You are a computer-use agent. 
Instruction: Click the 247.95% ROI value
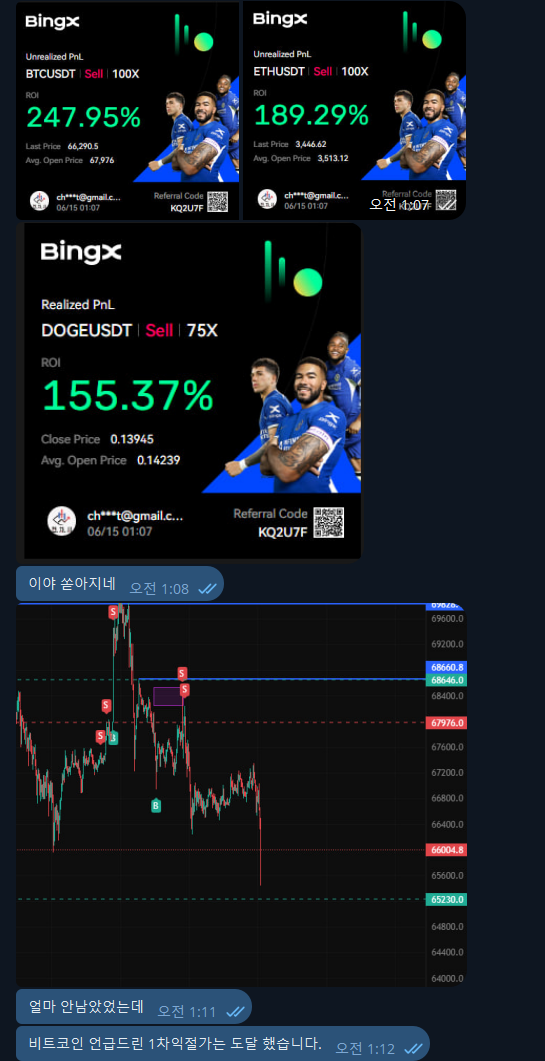84,118
